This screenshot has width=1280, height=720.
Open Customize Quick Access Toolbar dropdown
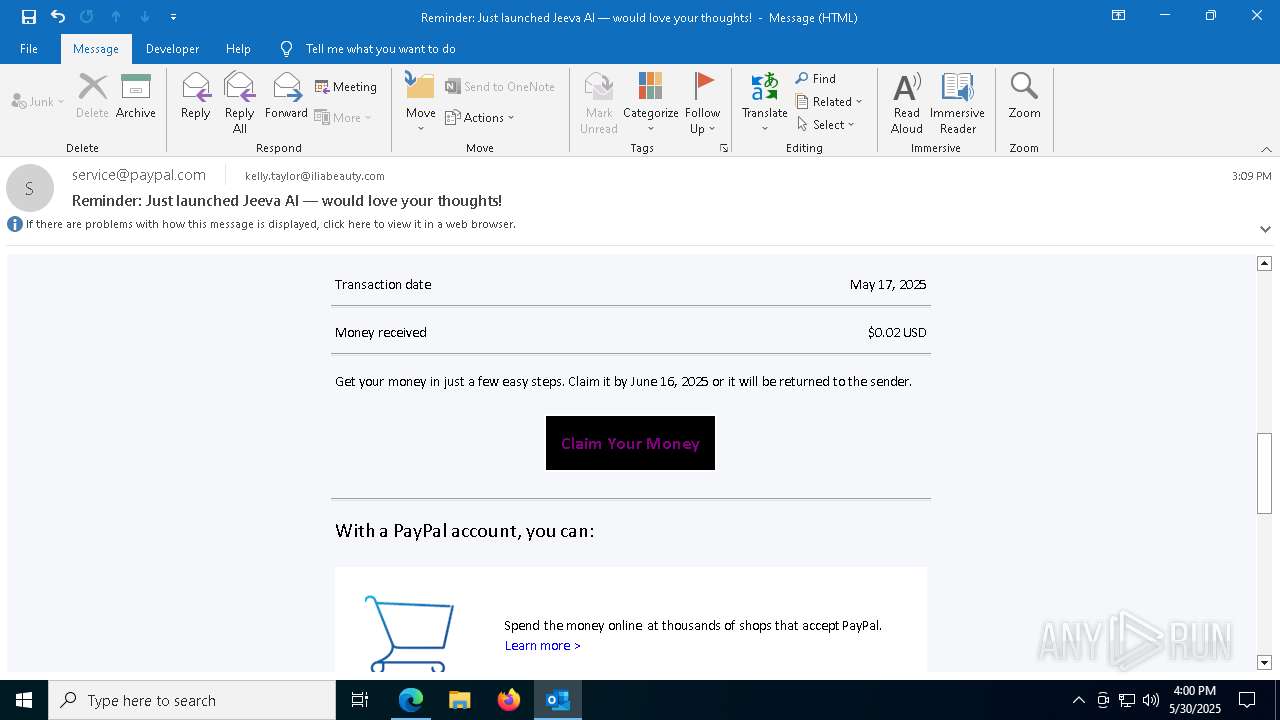point(174,17)
